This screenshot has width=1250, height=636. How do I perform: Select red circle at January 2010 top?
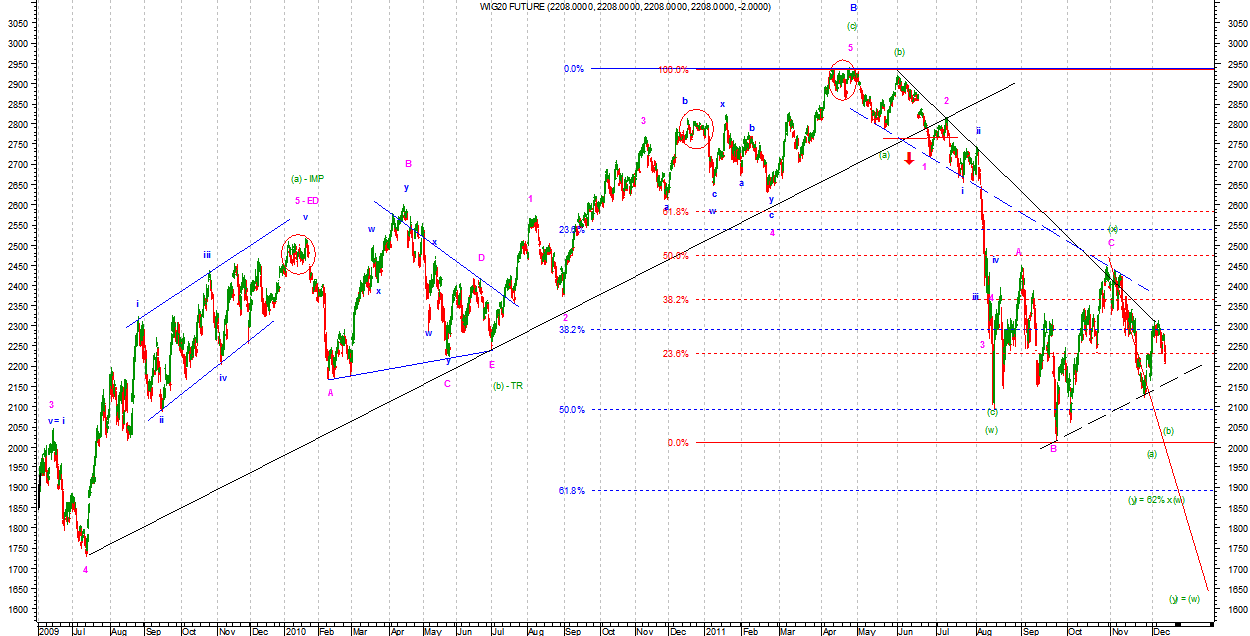pyautogui.click(x=297, y=254)
